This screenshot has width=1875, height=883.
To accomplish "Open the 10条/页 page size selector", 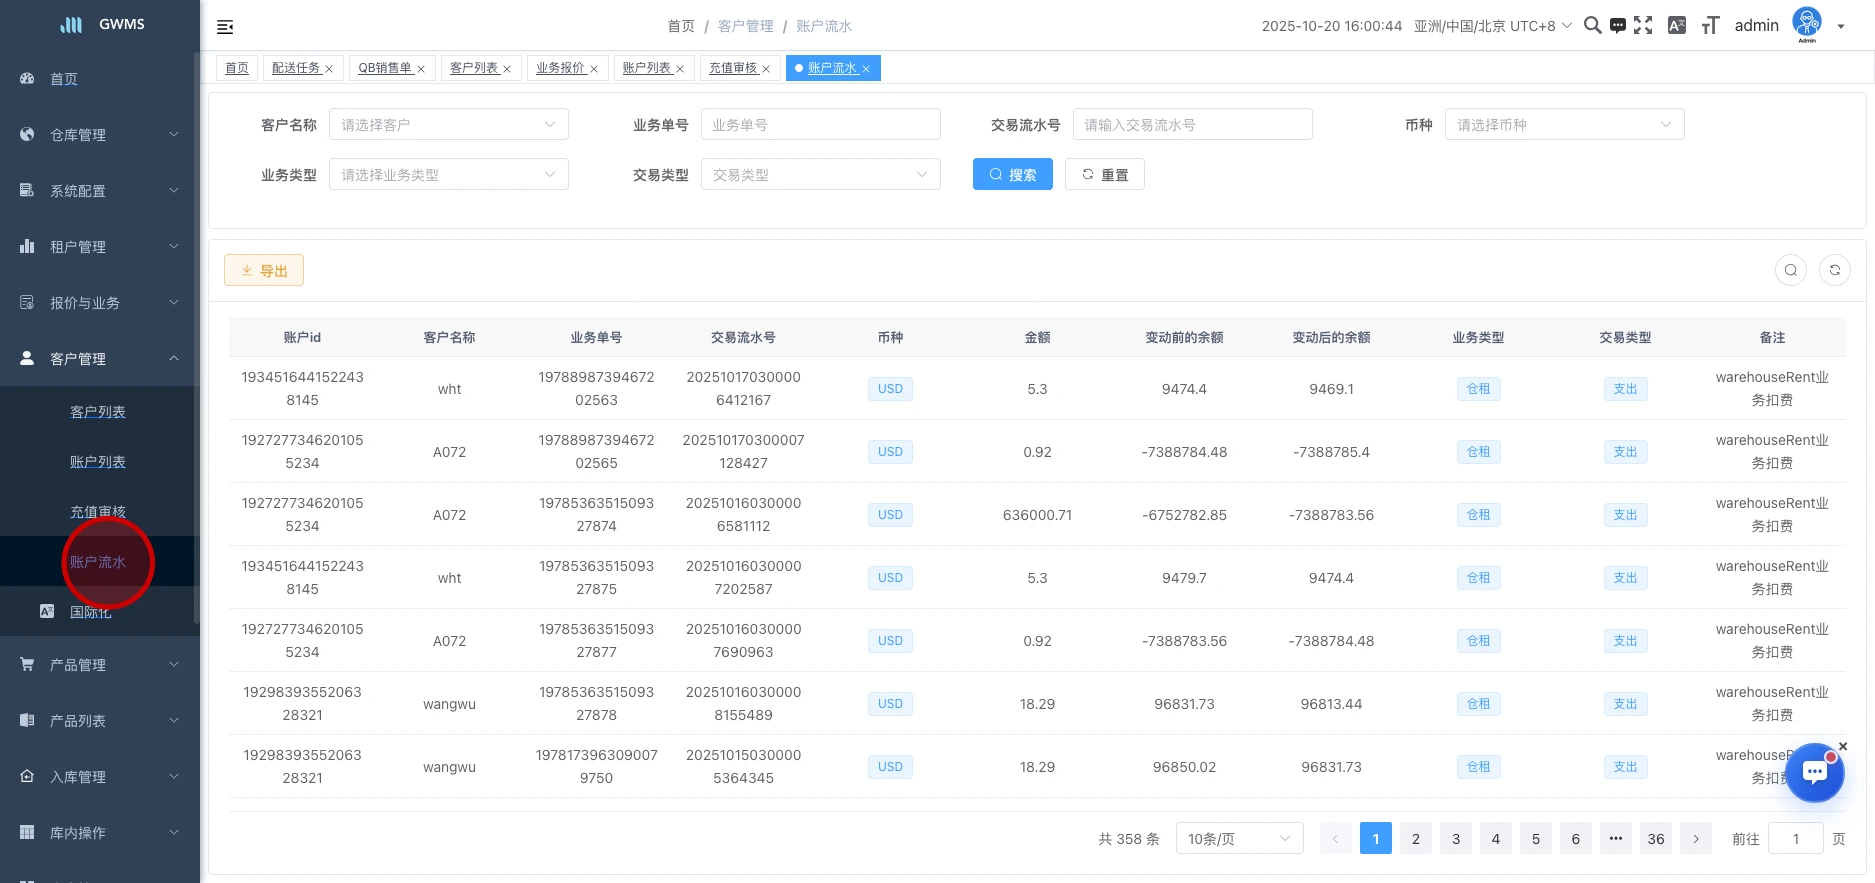I will 1238,839.
